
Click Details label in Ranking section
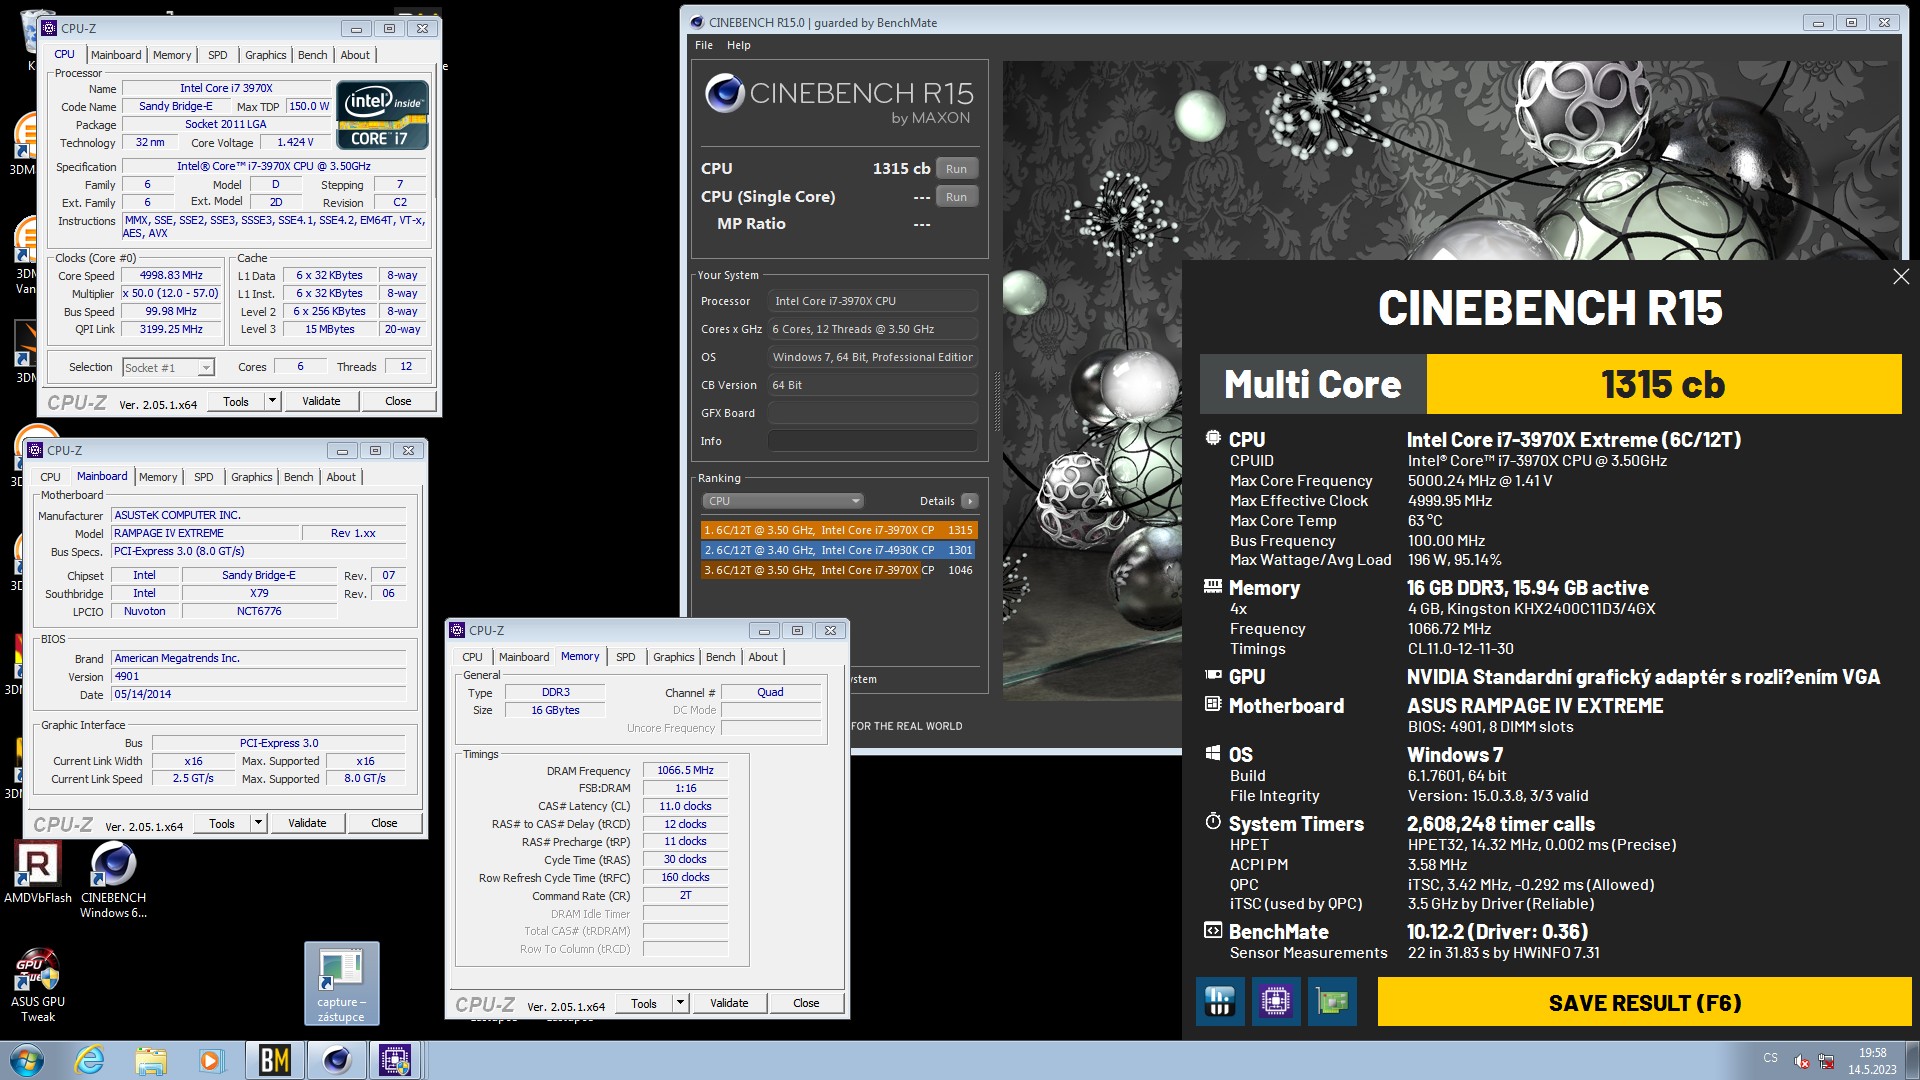(937, 501)
